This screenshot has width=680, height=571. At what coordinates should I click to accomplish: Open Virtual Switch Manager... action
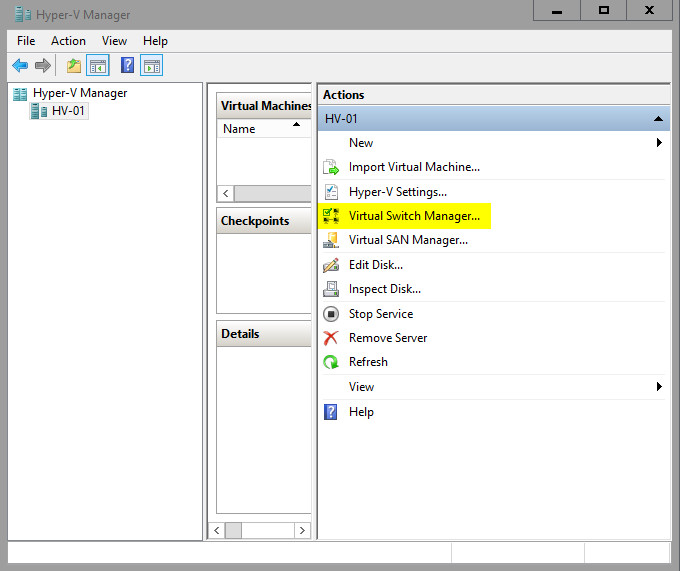[x=414, y=216]
